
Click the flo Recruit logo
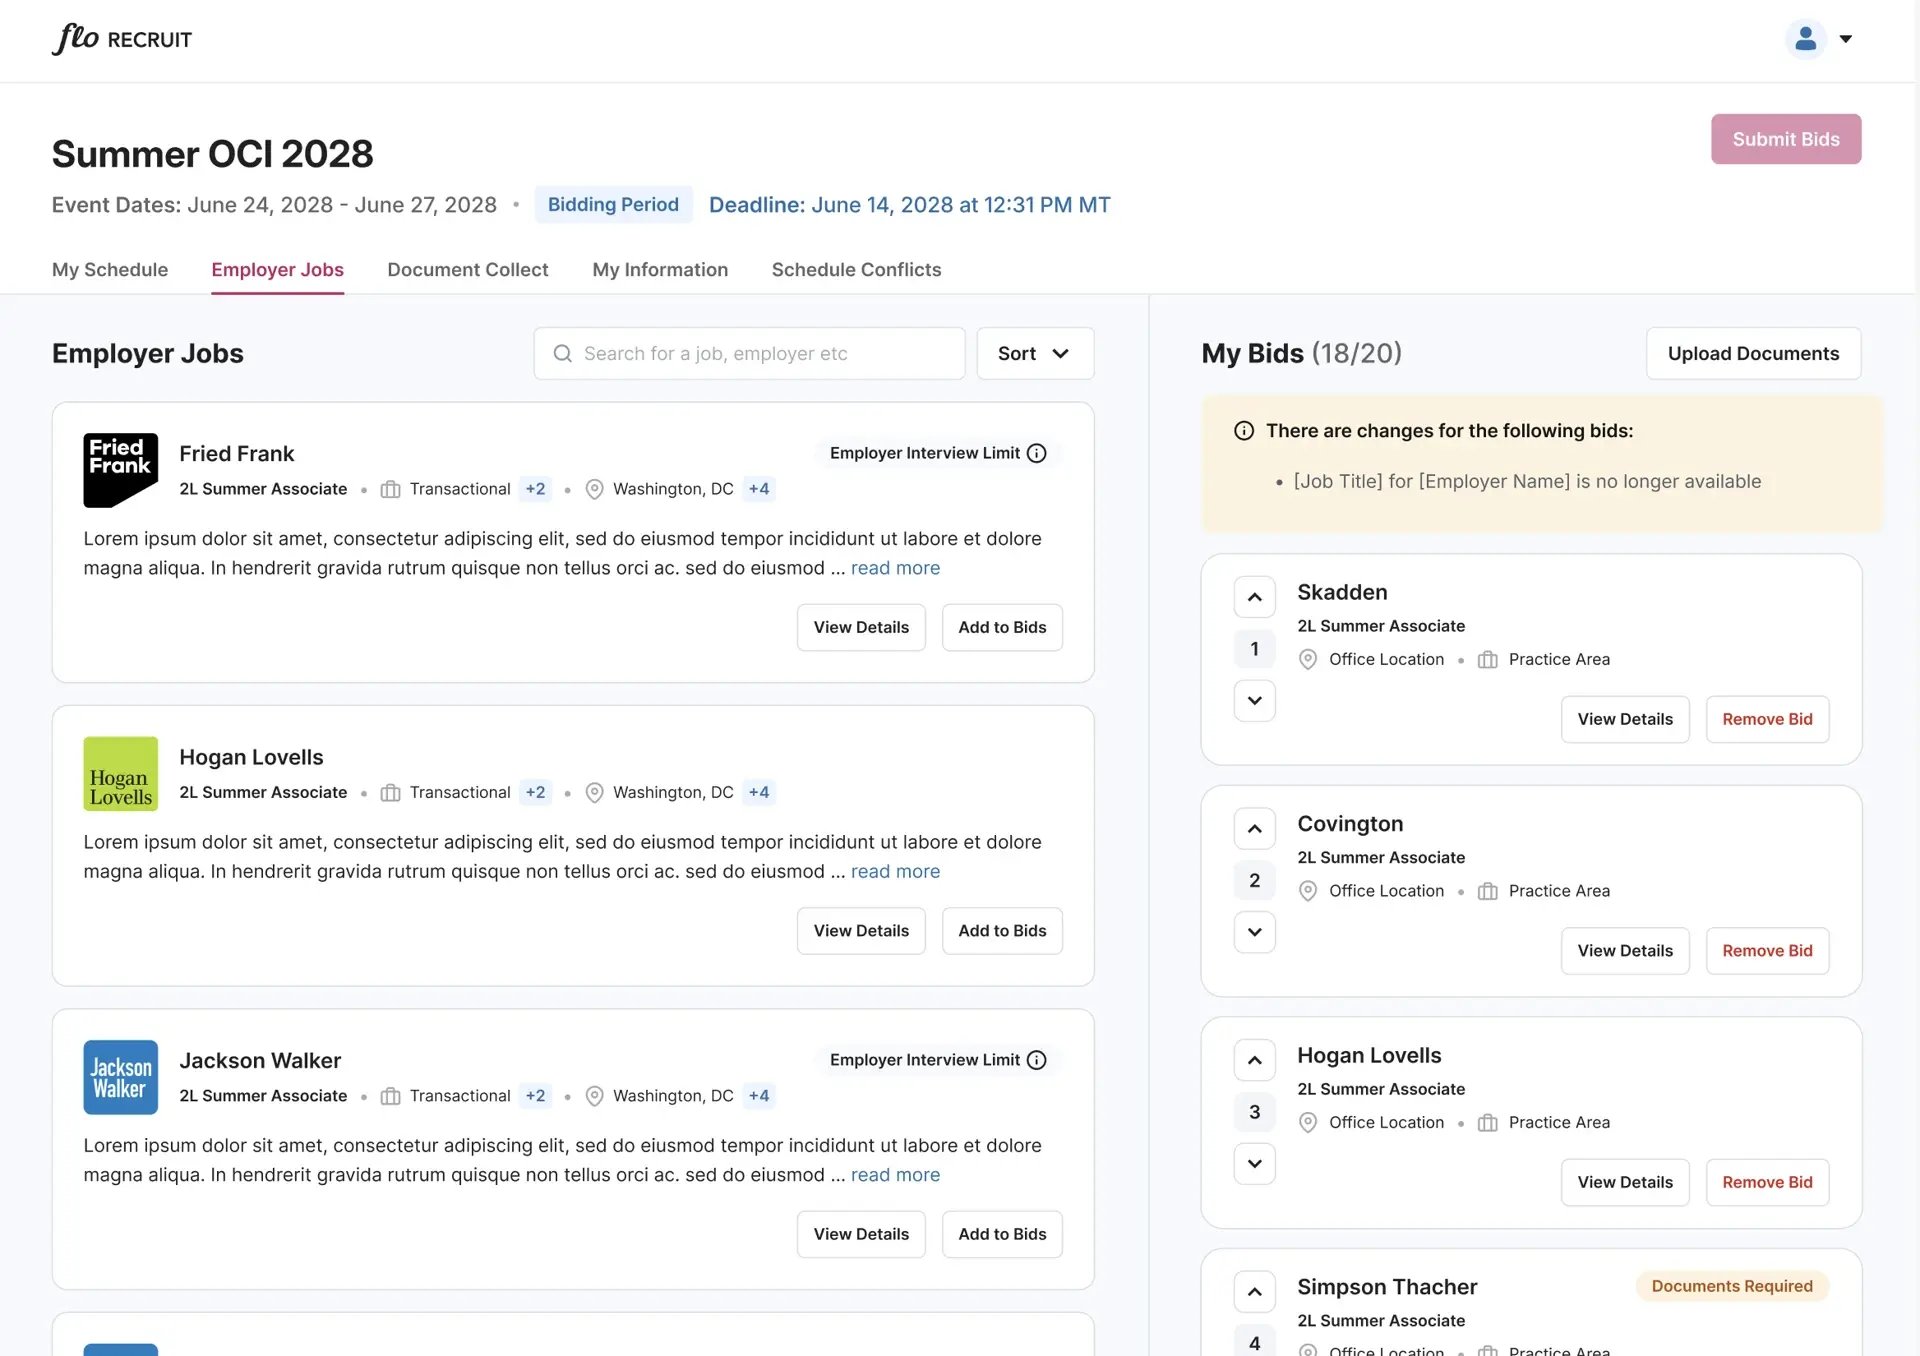(121, 39)
